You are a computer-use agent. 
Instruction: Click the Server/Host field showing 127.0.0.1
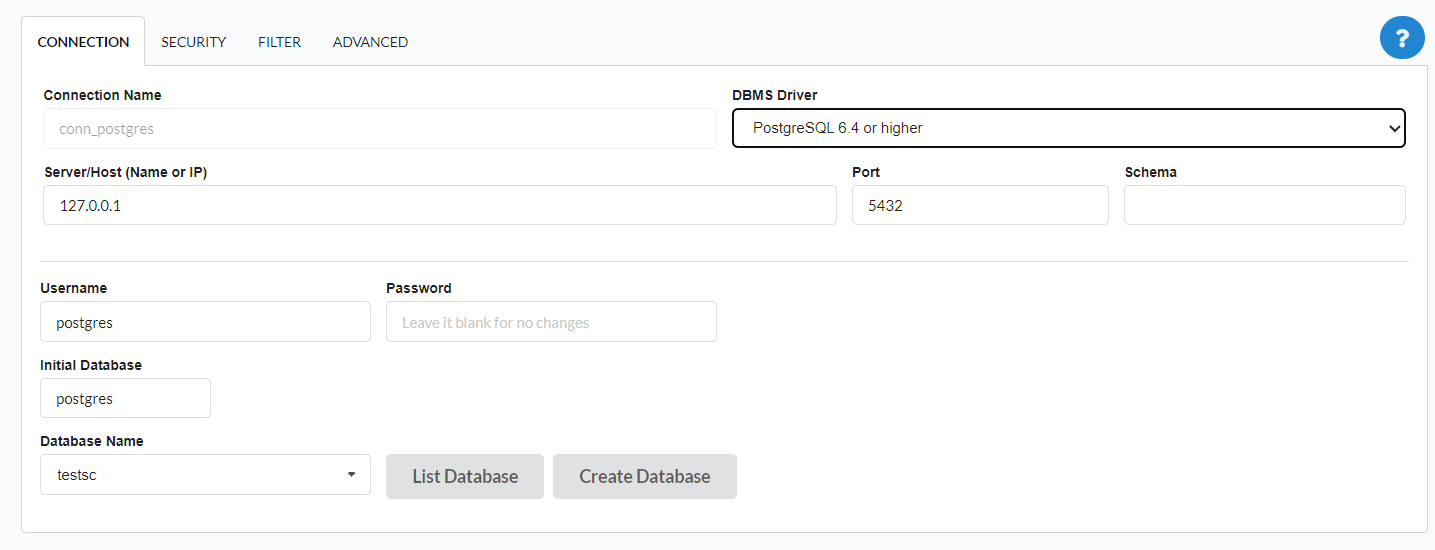[x=439, y=205]
